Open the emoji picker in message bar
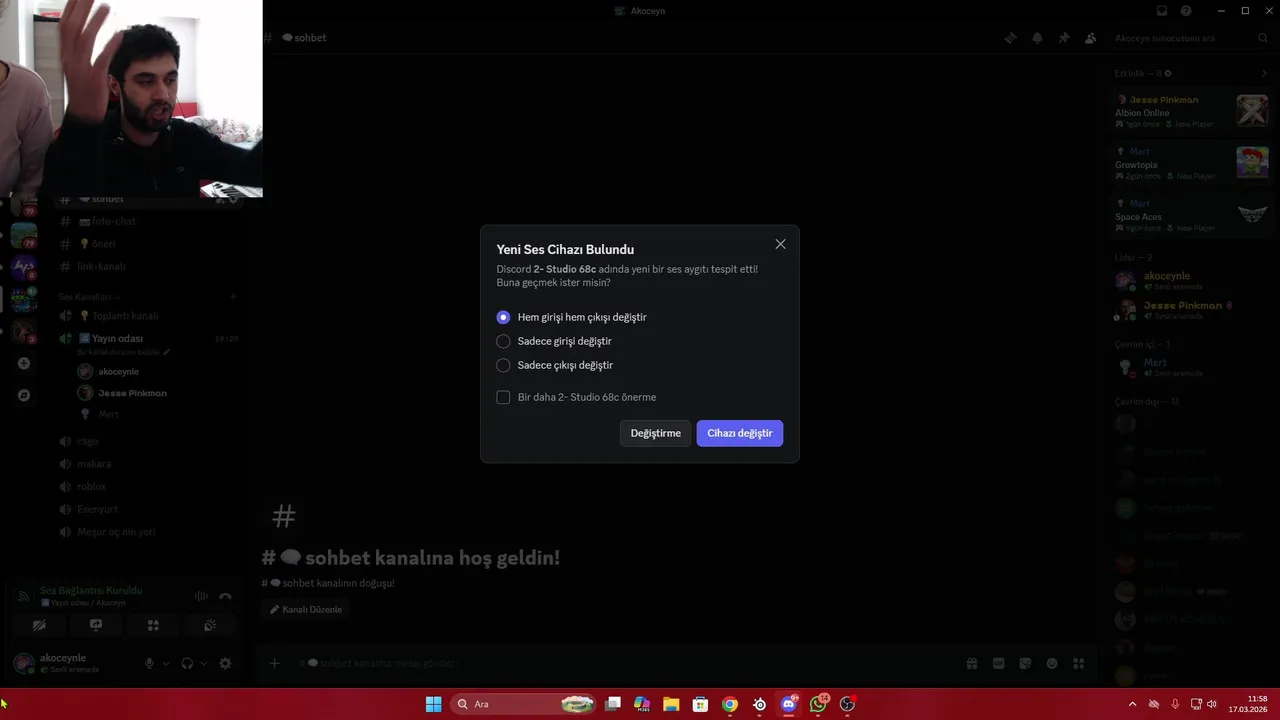This screenshot has width=1280, height=720. (1052, 663)
